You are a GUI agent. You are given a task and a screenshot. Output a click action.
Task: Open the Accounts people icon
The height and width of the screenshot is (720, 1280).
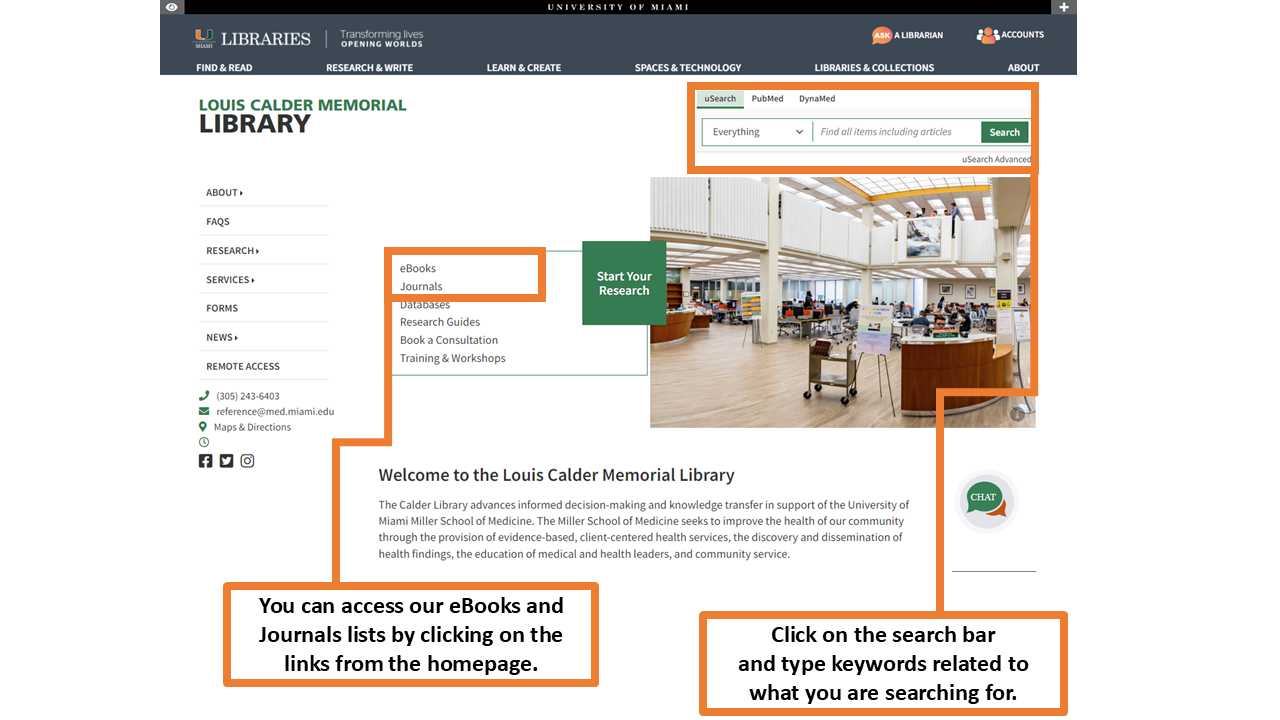[x=987, y=35]
